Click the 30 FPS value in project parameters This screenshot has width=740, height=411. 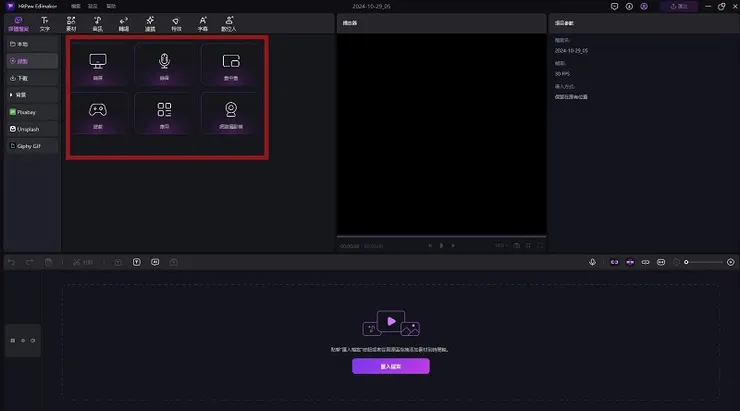(x=562, y=74)
